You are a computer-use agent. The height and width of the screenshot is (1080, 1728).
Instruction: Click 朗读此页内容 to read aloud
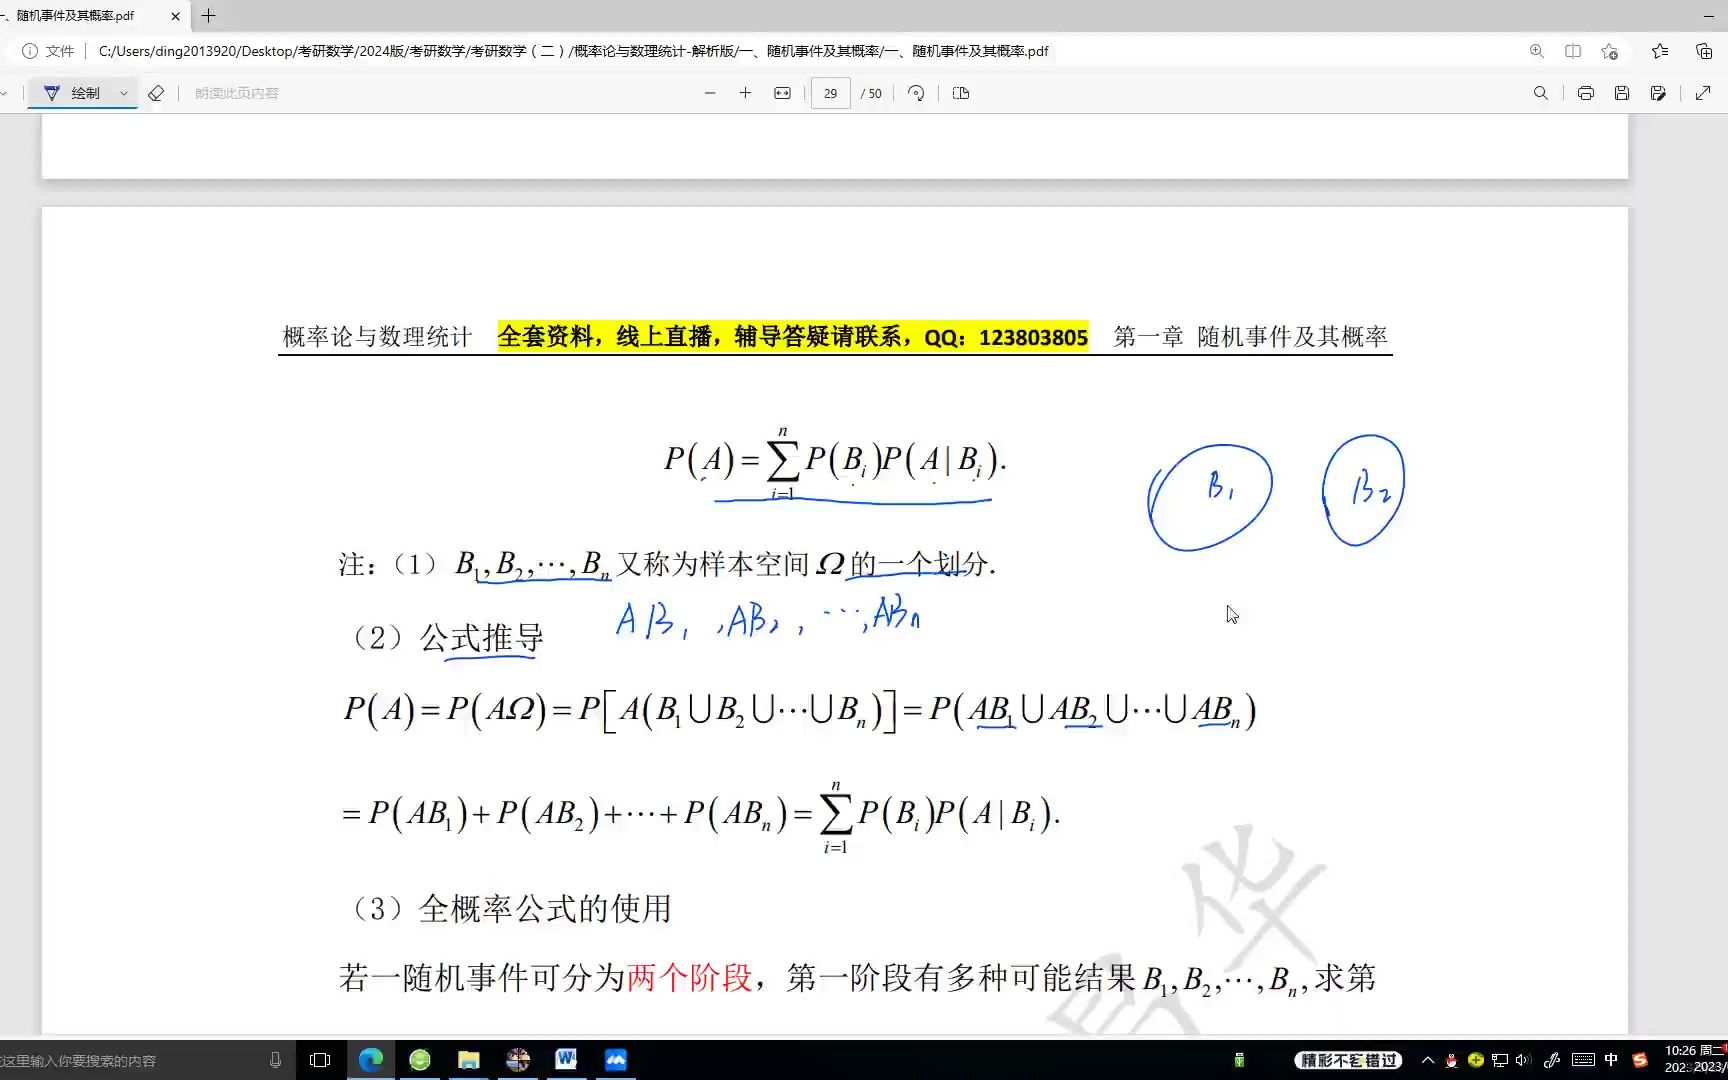235,93
